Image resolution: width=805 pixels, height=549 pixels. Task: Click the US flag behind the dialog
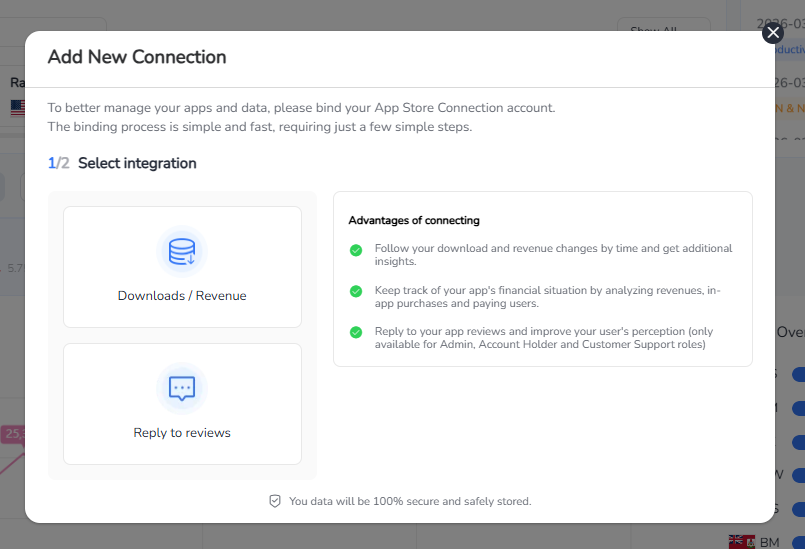[17, 107]
